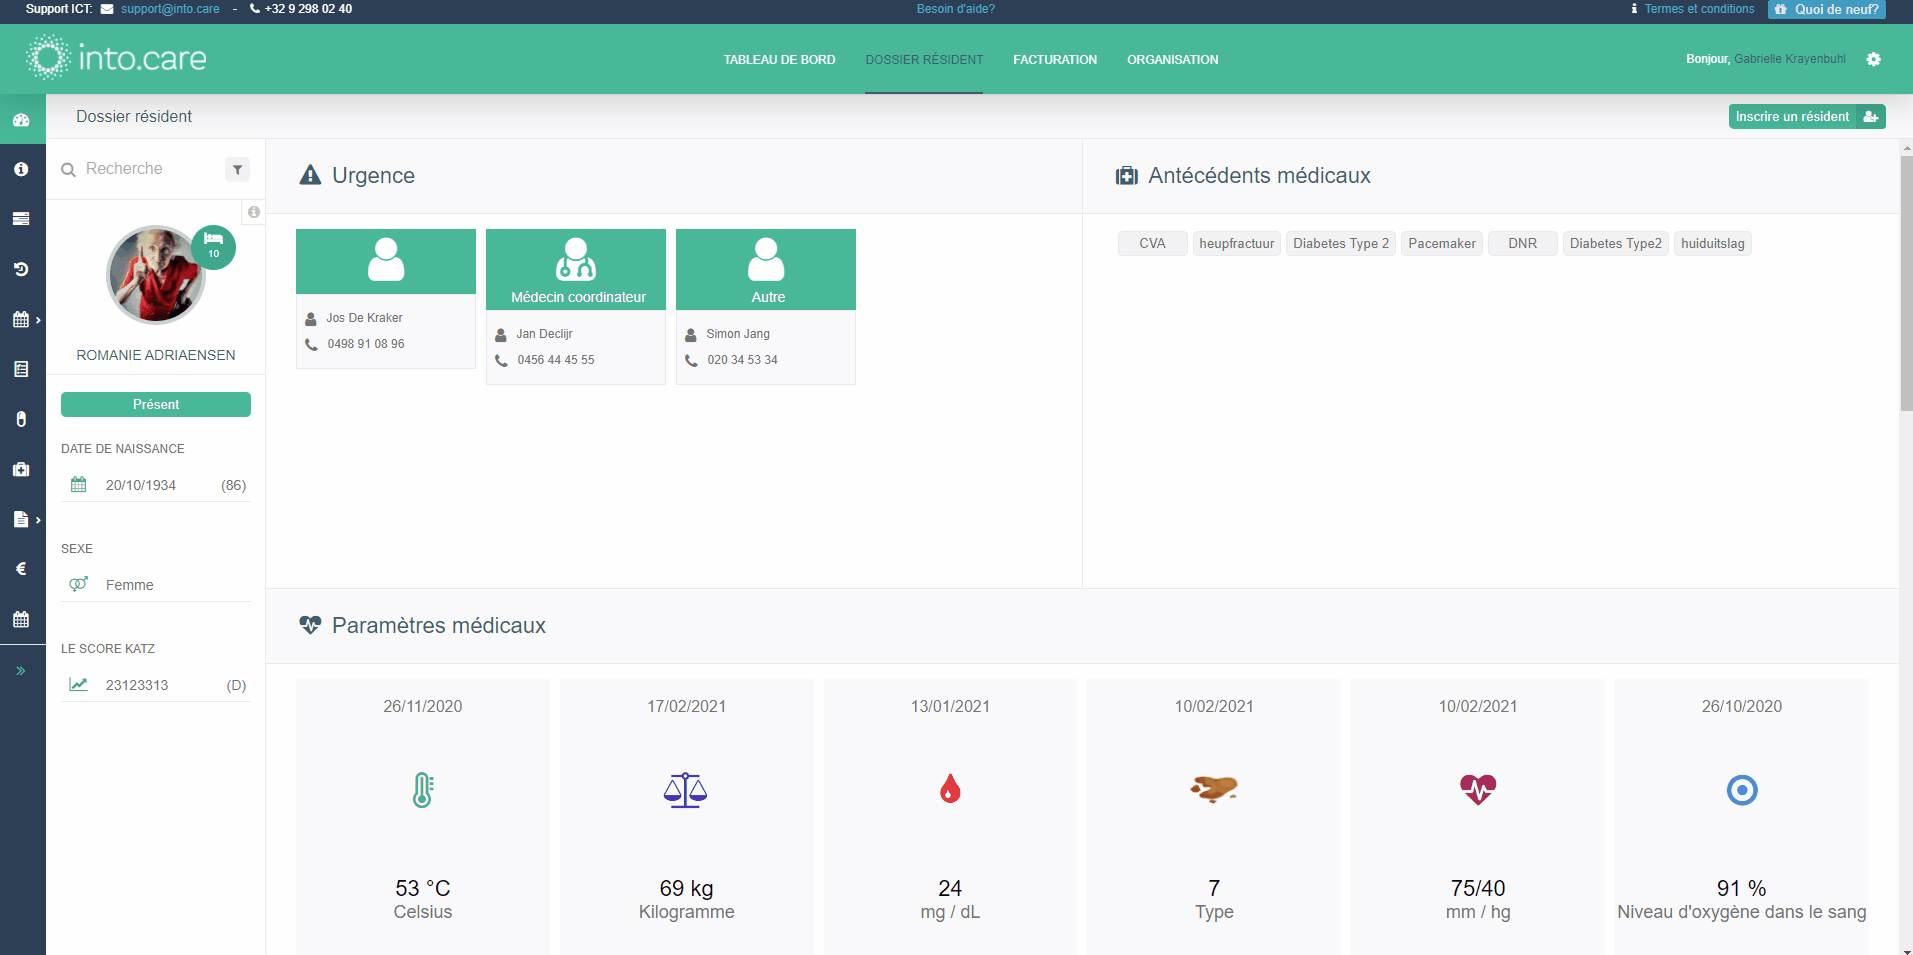Click the gender symbol icon next to Femme
1913x955 pixels.
79,584
